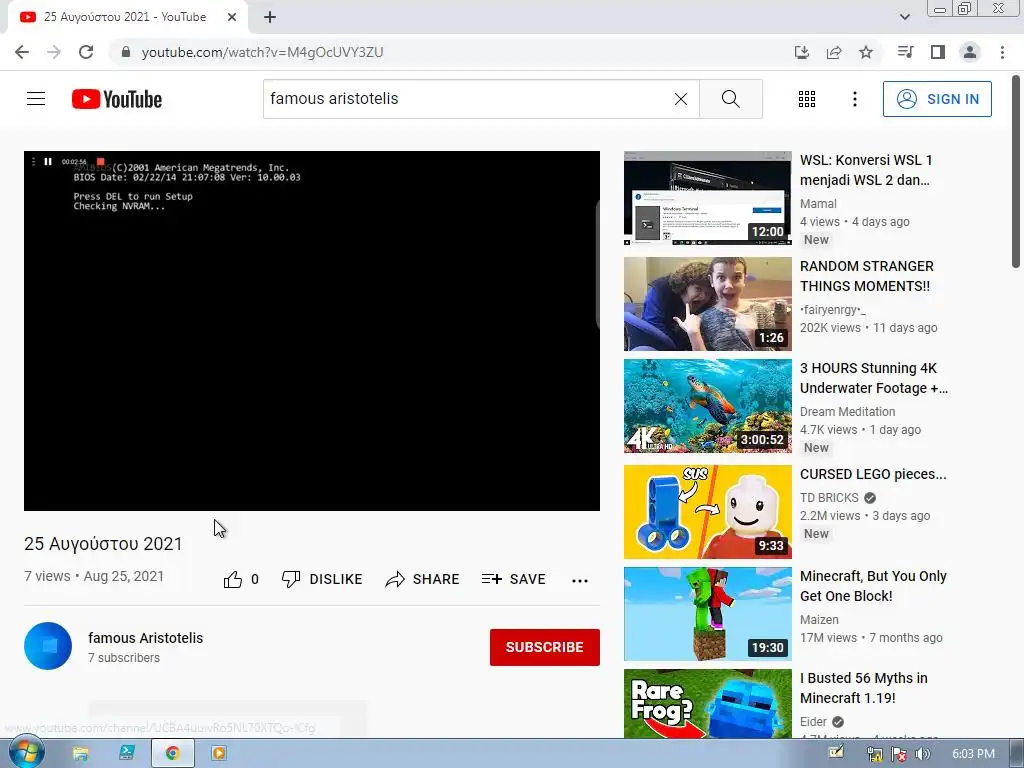The image size is (1024, 768).
Task: Open the YouTube hamburger guide menu
Action: pos(36,99)
